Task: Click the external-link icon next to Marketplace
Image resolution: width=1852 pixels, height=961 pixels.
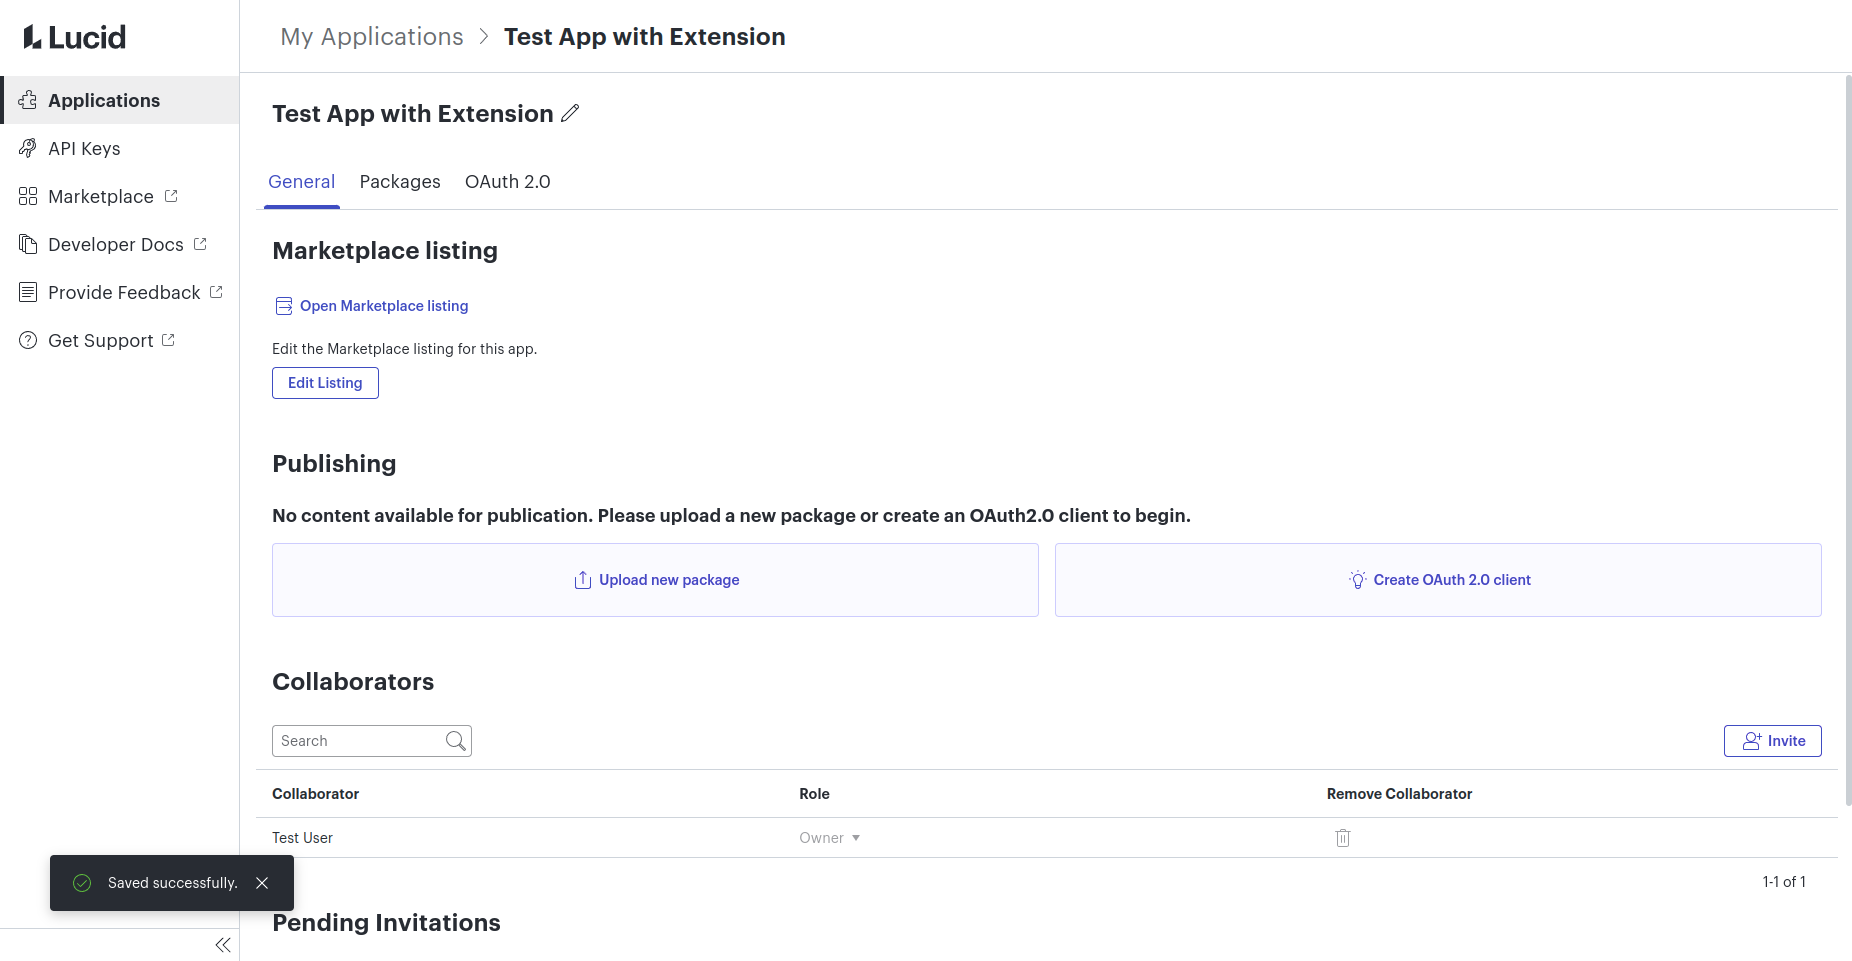Action: pyautogui.click(x=171, y=196)
